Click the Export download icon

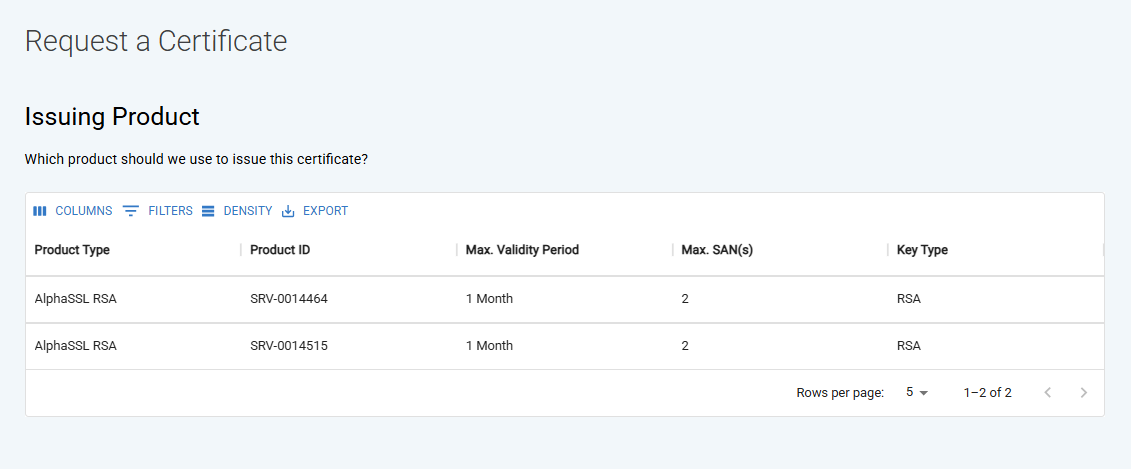[288, 211]
